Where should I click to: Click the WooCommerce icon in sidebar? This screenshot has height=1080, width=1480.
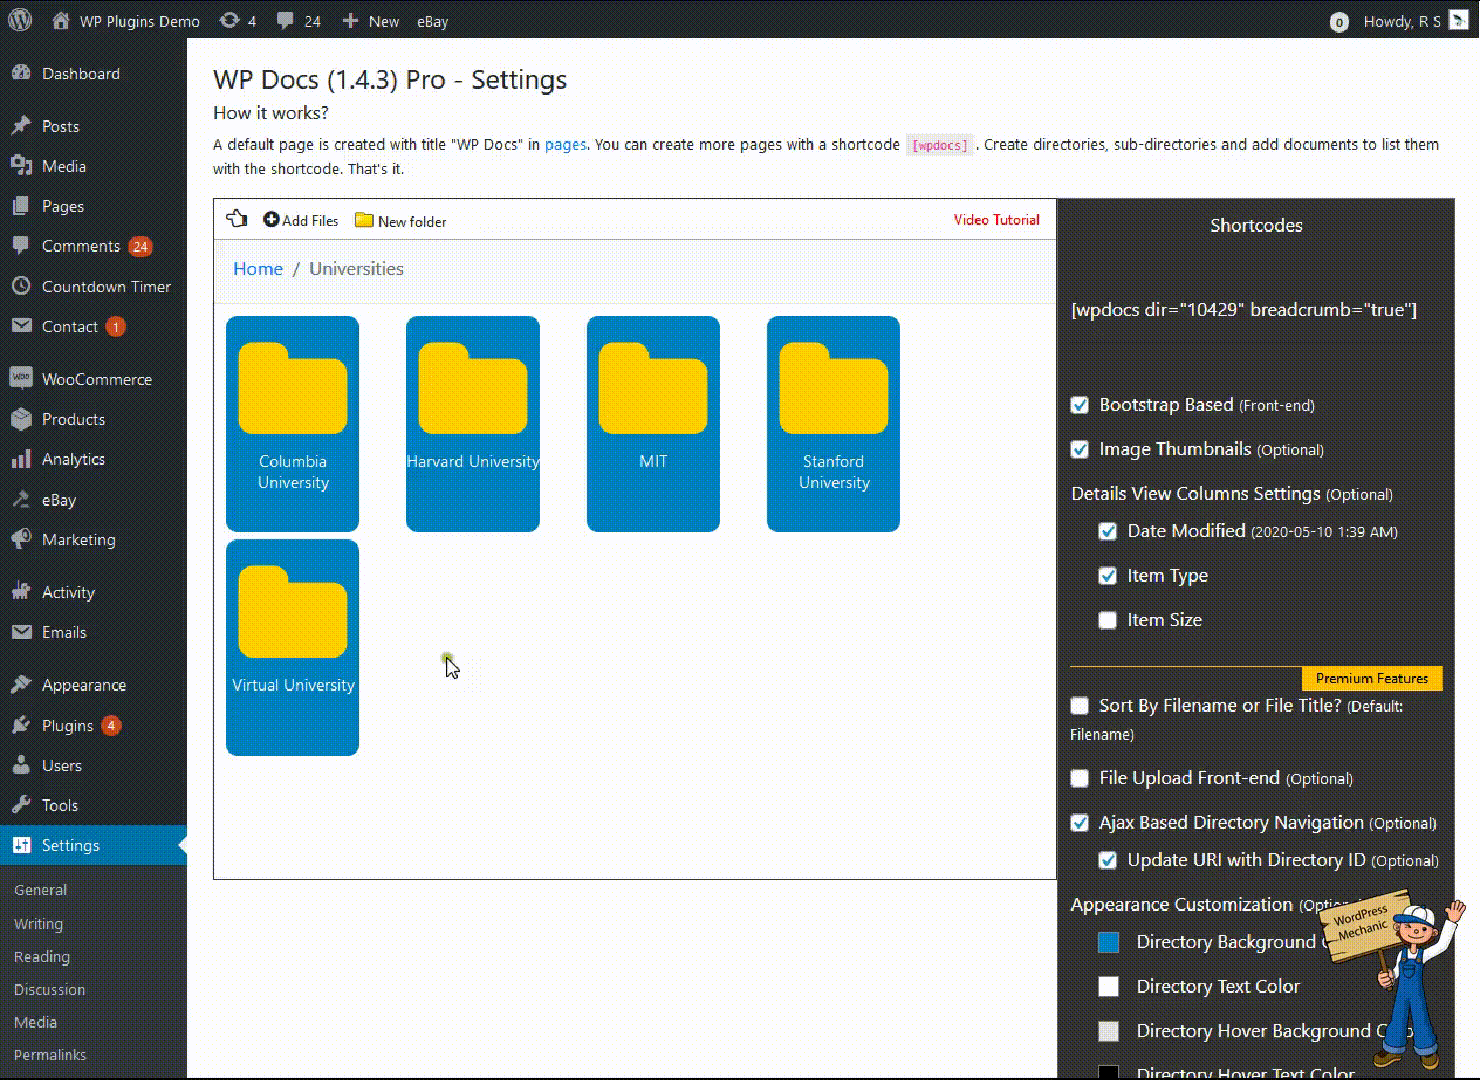point(21,379)
